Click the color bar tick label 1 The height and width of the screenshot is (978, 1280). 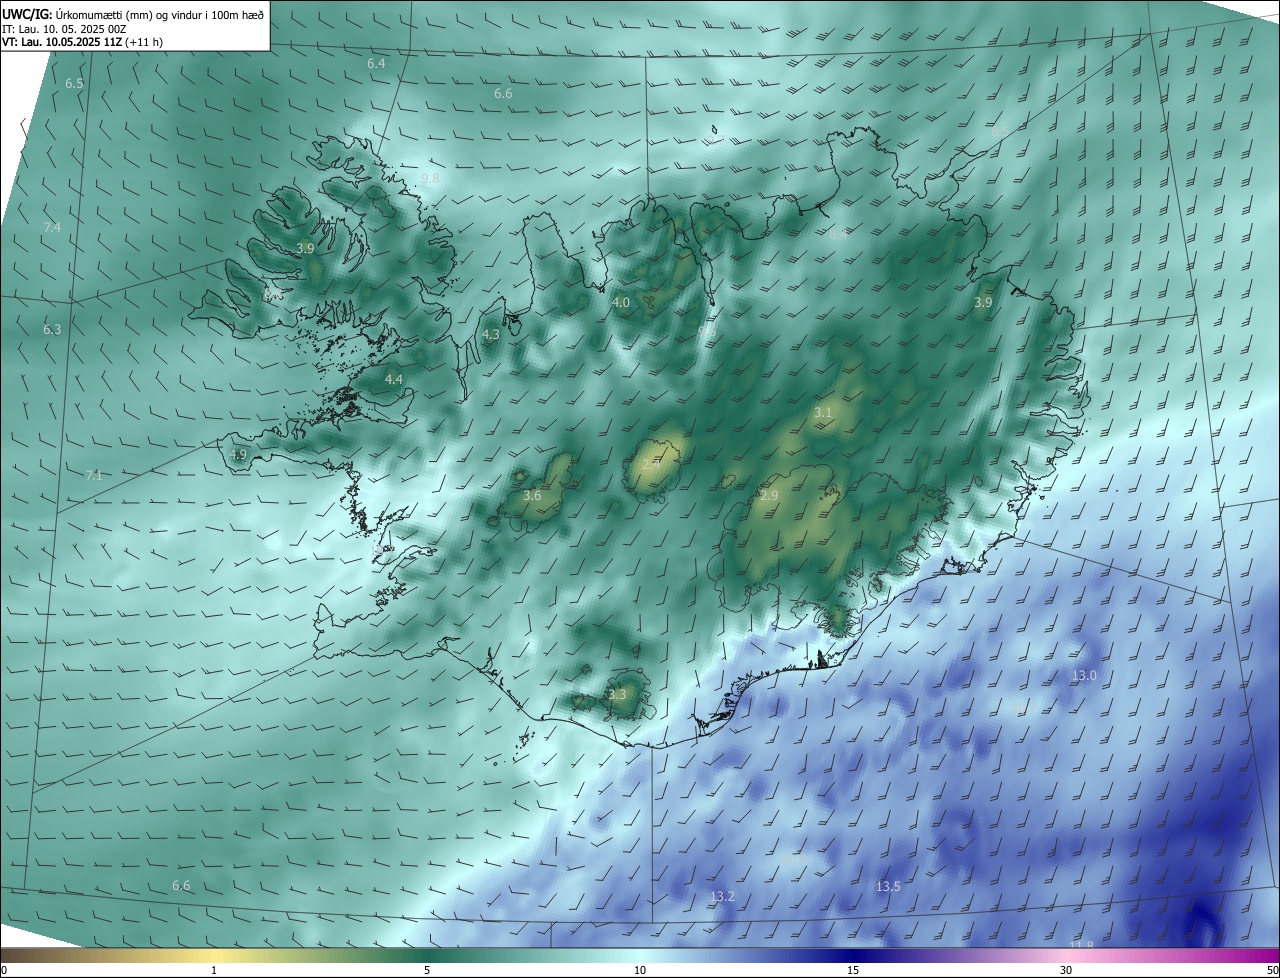[x=214, y=970]
